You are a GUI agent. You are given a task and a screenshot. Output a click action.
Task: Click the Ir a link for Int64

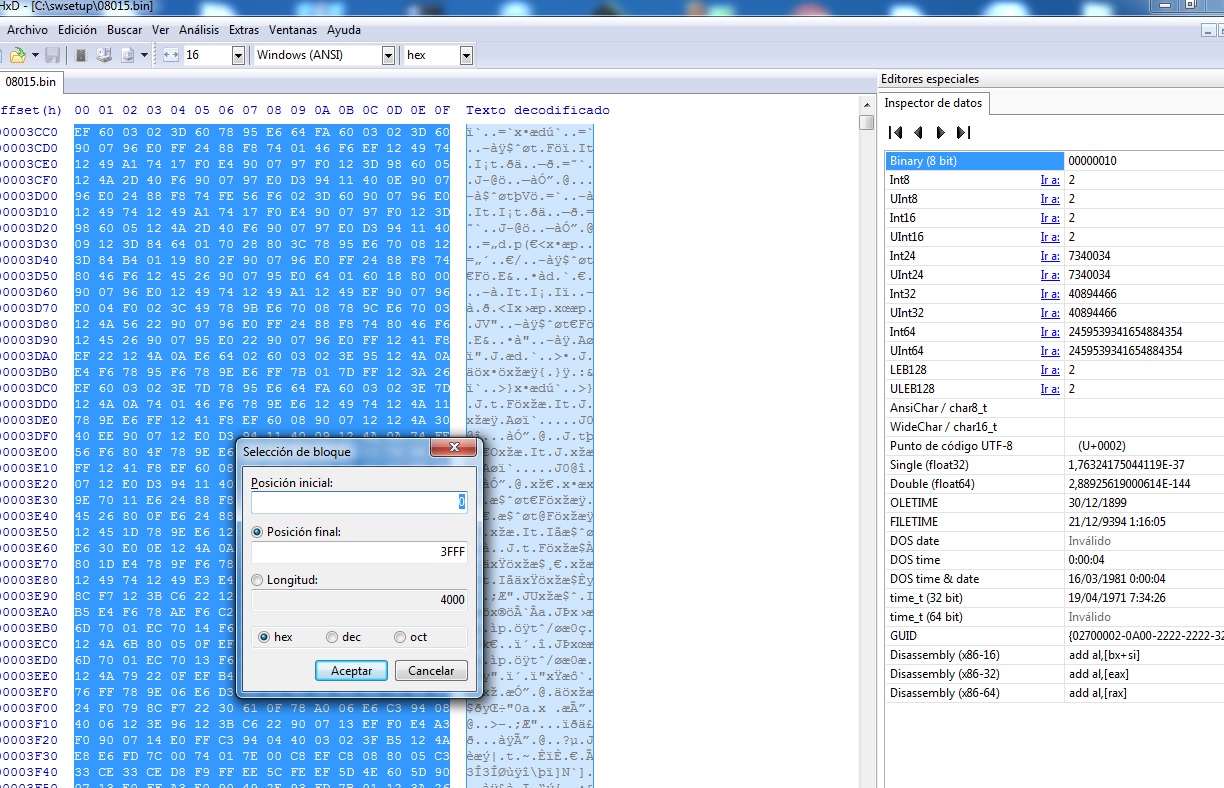pyautogui.click(x=1049, y=332)
